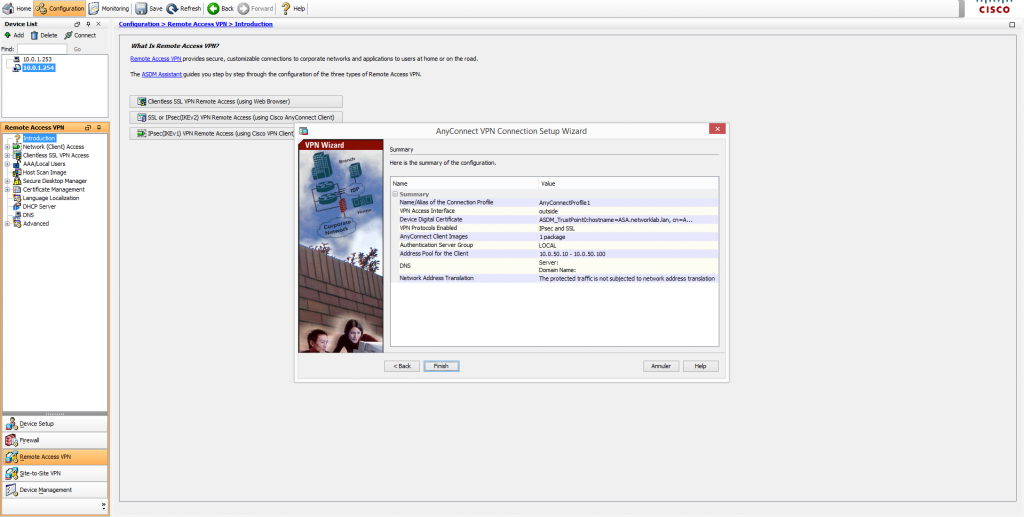Image resolution: width=1024 pixels, height=517 pixels.
Task: Expand Network (Client) Access node
Action: click(7, 147)
